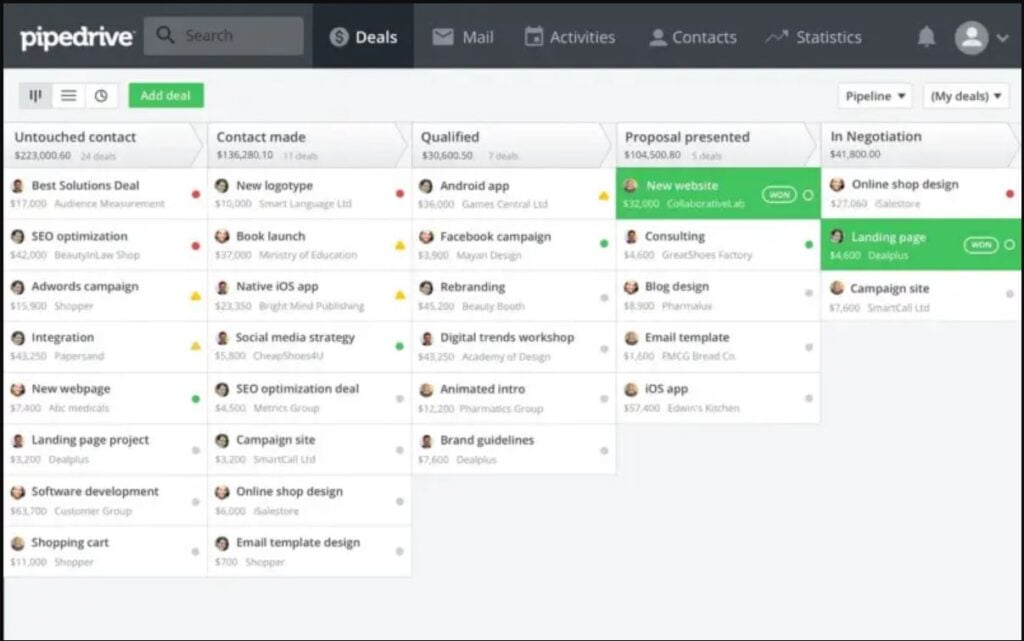Toggle gray activity dot on Digital trends workshop

point(604,349)
